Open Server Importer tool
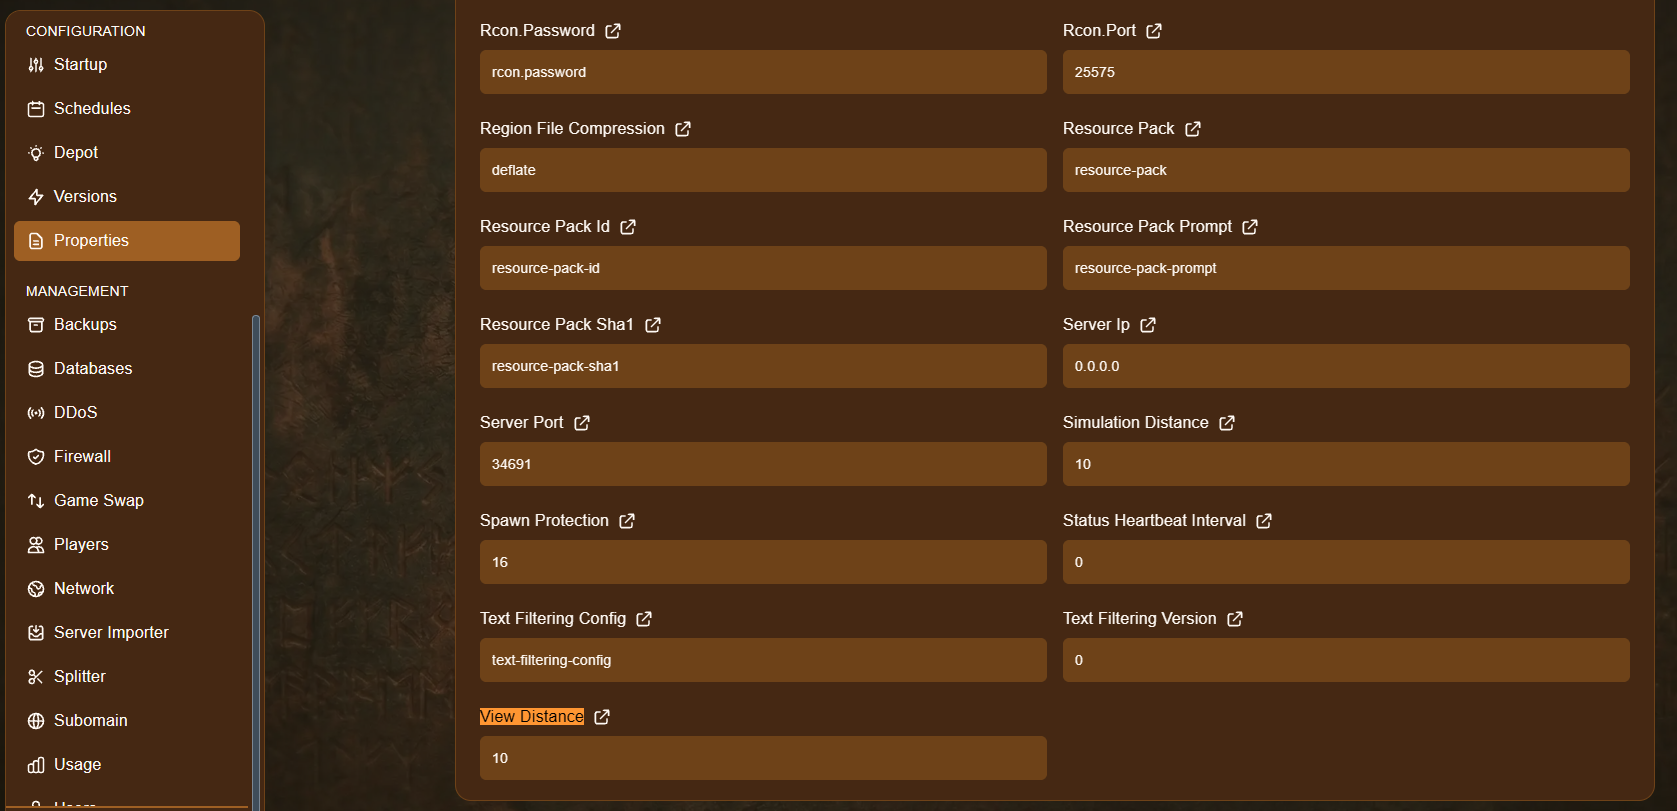 pos(127,633)
